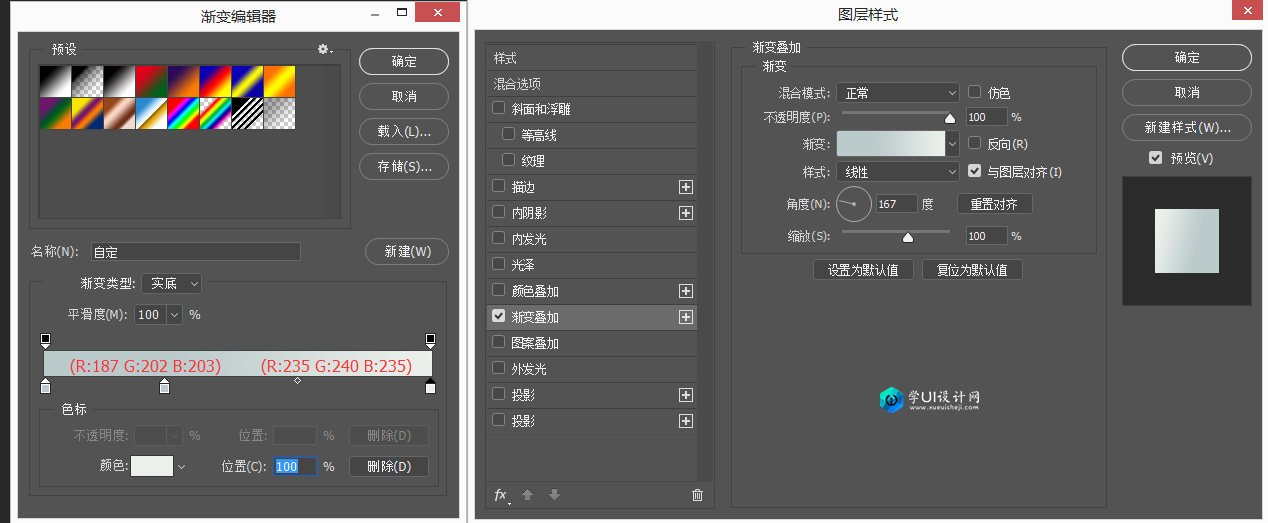Open the presets gear menu in Gradient Editor
1268x523 pixels.
325,49
